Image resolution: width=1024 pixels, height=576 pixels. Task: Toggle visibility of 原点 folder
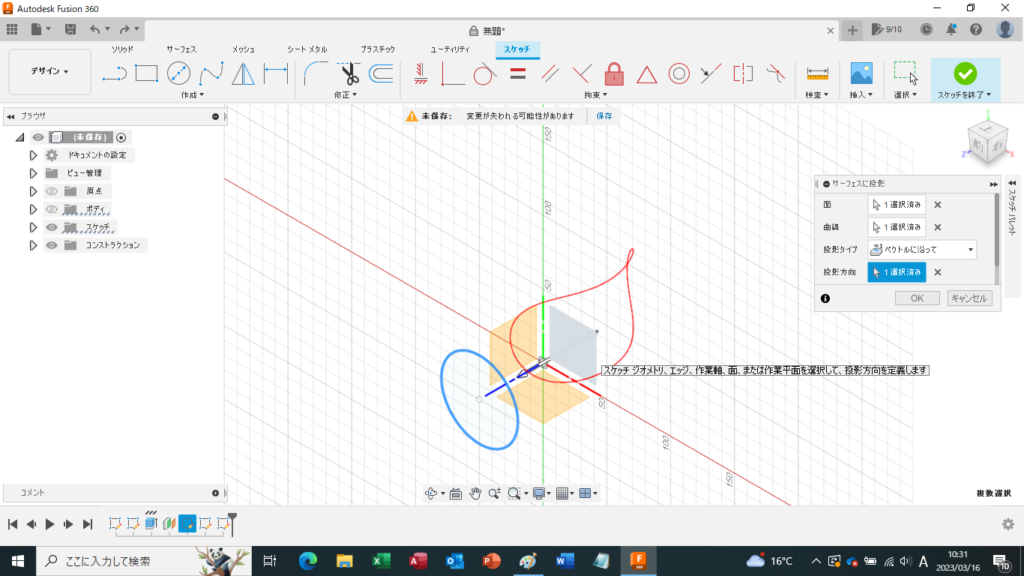[52, 191]
